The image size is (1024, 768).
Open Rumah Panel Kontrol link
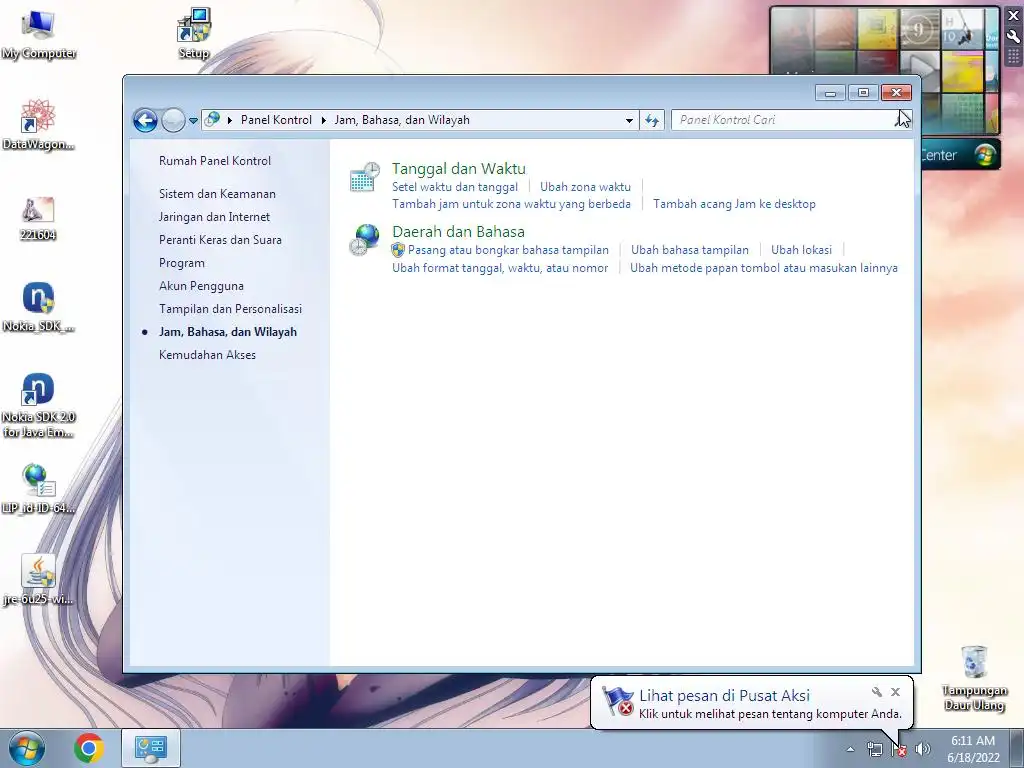coord(215,161)
